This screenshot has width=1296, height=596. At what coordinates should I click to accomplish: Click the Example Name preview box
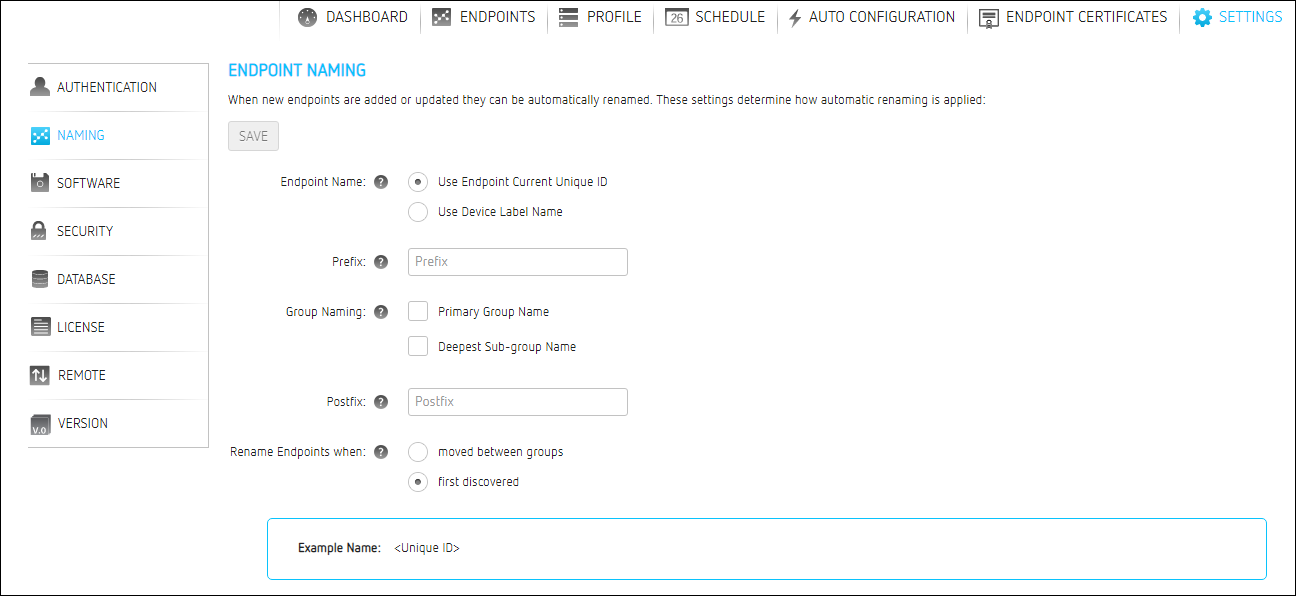(x=767, y=548)
